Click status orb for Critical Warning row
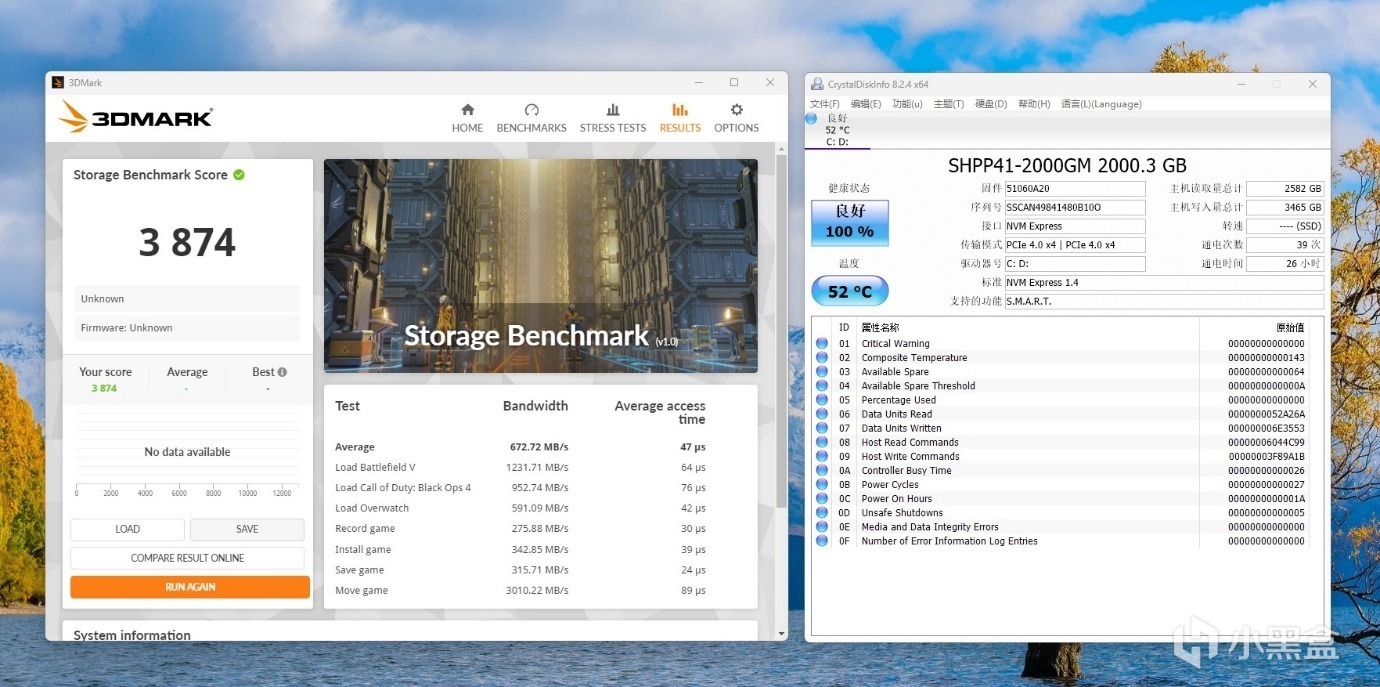This screenshot has width=1380, height=687. (x=822, y=343)
